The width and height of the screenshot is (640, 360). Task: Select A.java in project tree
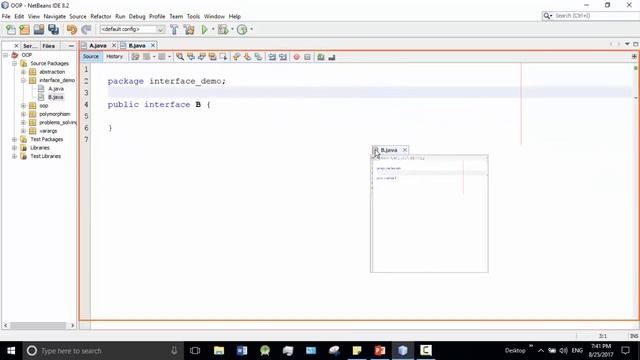click(56, 89)
